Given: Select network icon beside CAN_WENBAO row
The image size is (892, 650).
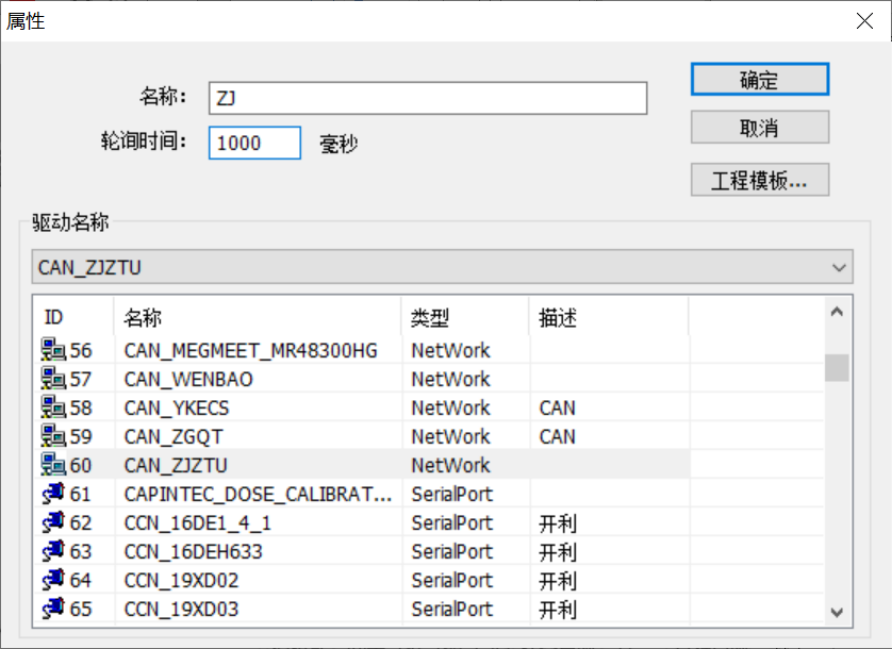Looking at the screenshot, I should (53, 379).
